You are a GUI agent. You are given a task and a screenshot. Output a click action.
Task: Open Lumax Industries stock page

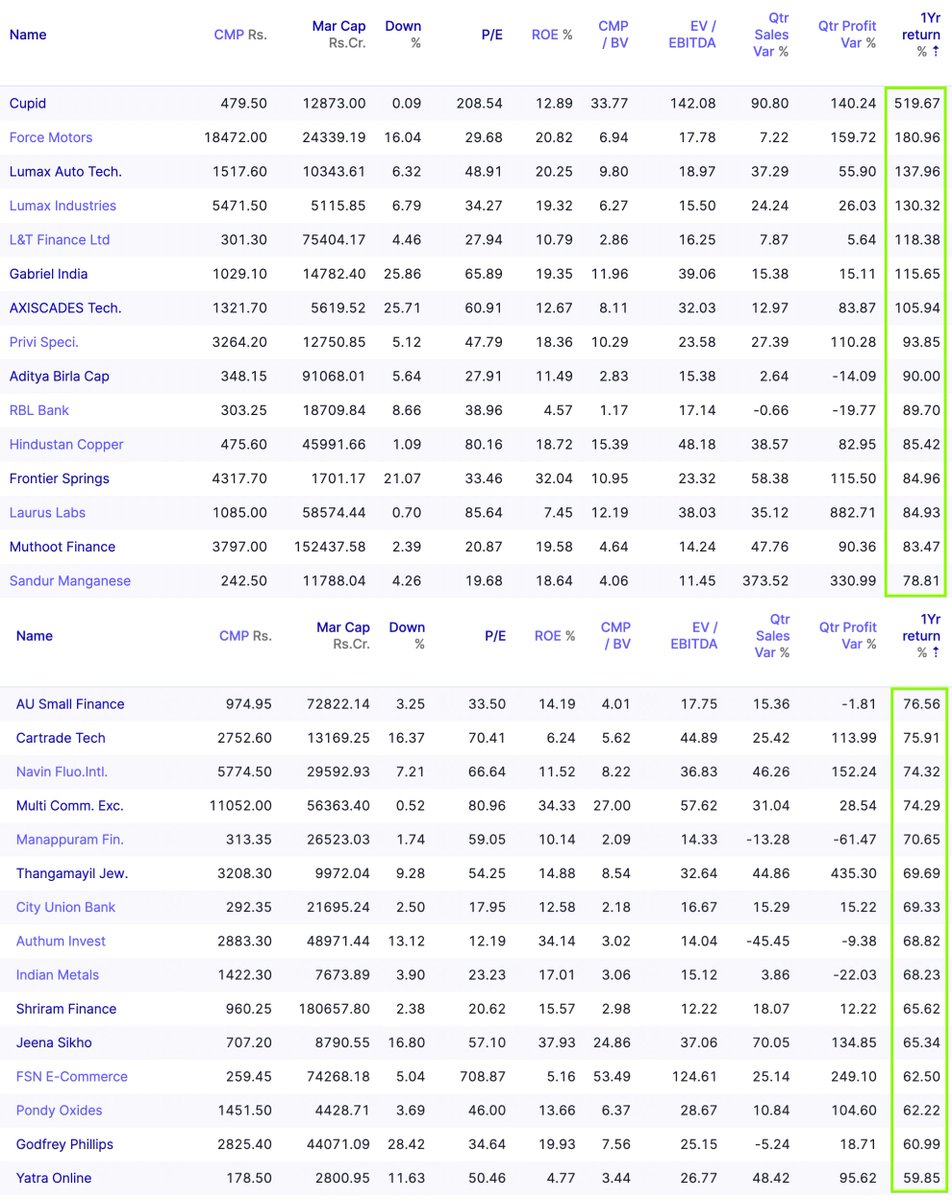(x=63, y=205)
